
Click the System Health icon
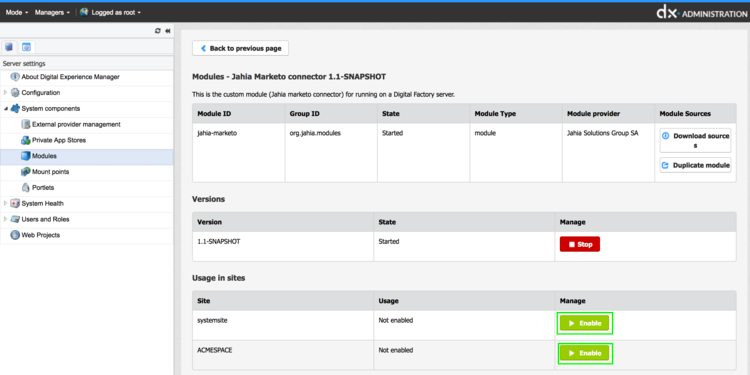[15, 203]
